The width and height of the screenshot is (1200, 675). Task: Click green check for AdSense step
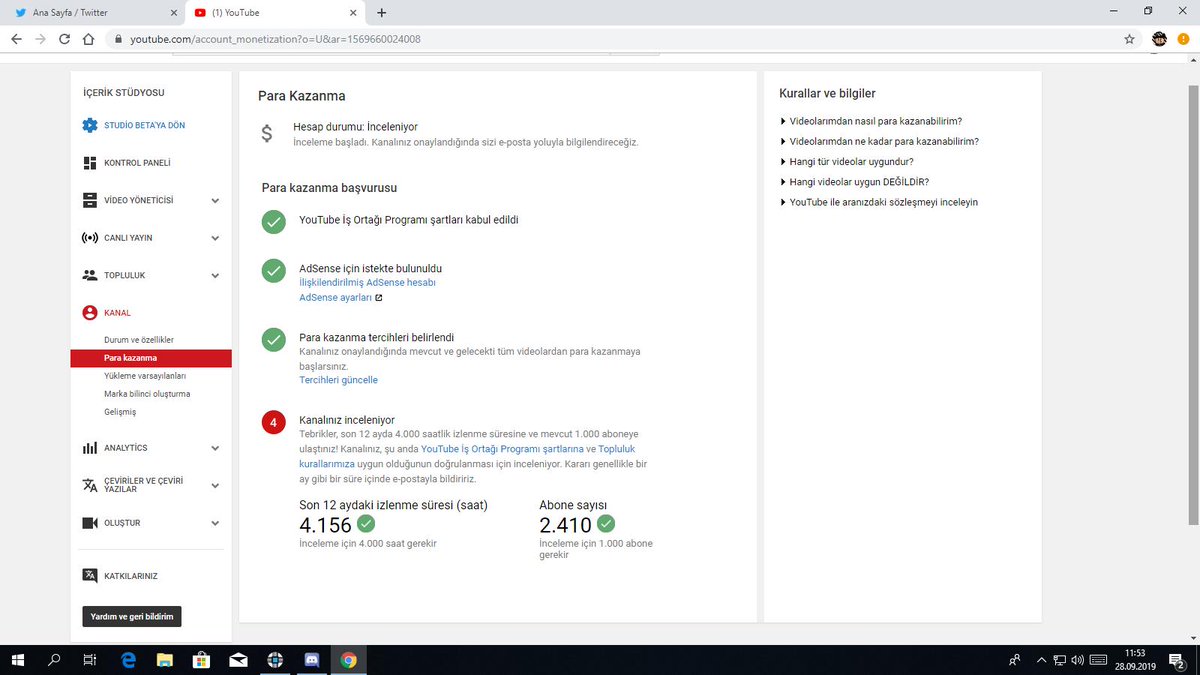[274, 270]
